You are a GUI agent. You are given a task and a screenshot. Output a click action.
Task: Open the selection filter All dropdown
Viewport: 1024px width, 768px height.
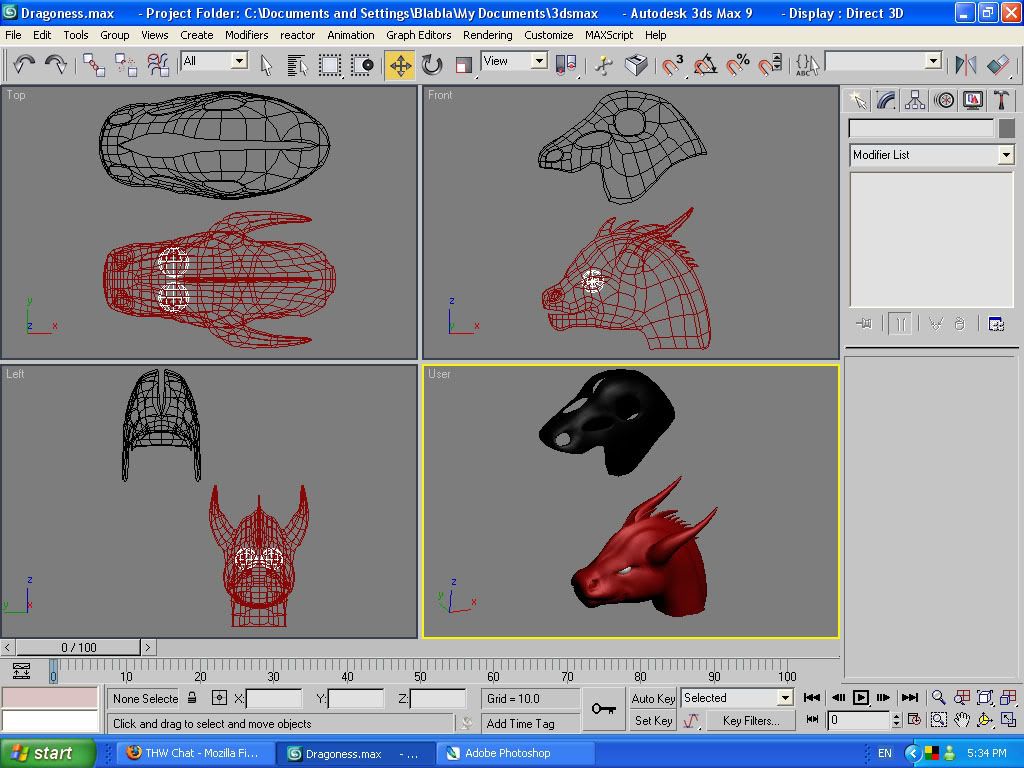239,61
